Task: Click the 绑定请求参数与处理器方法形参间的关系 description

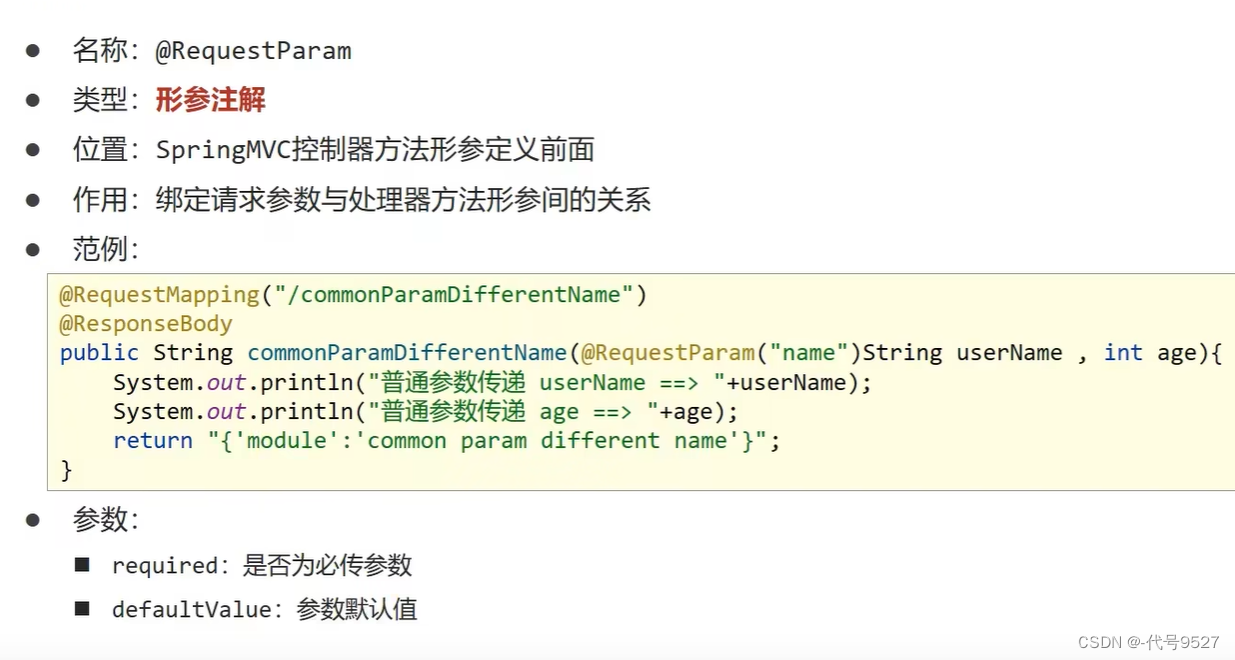Action: click(403, 200)
